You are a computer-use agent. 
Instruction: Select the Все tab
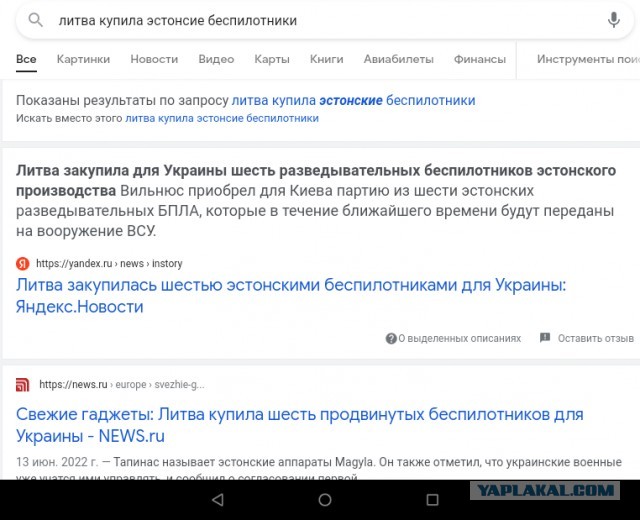(26, 59)
